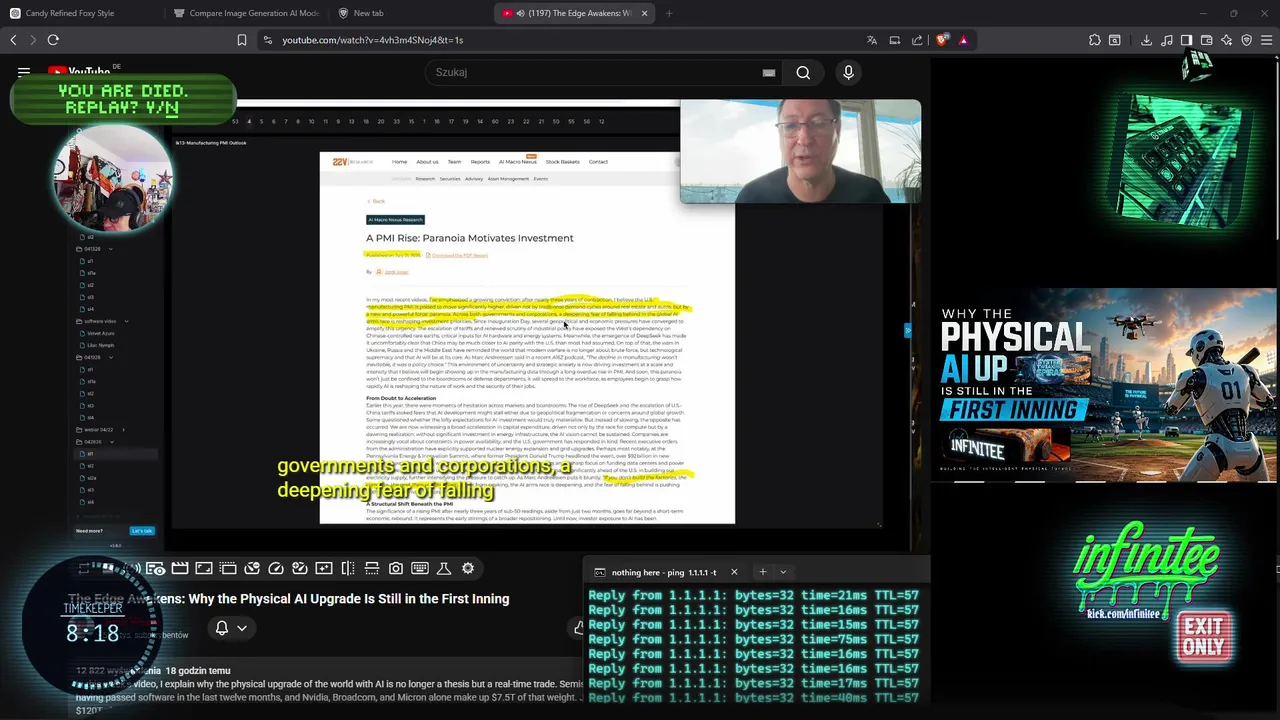
Task: Click the article author name link
Action: pyautogui.click(x=396, y=272)
